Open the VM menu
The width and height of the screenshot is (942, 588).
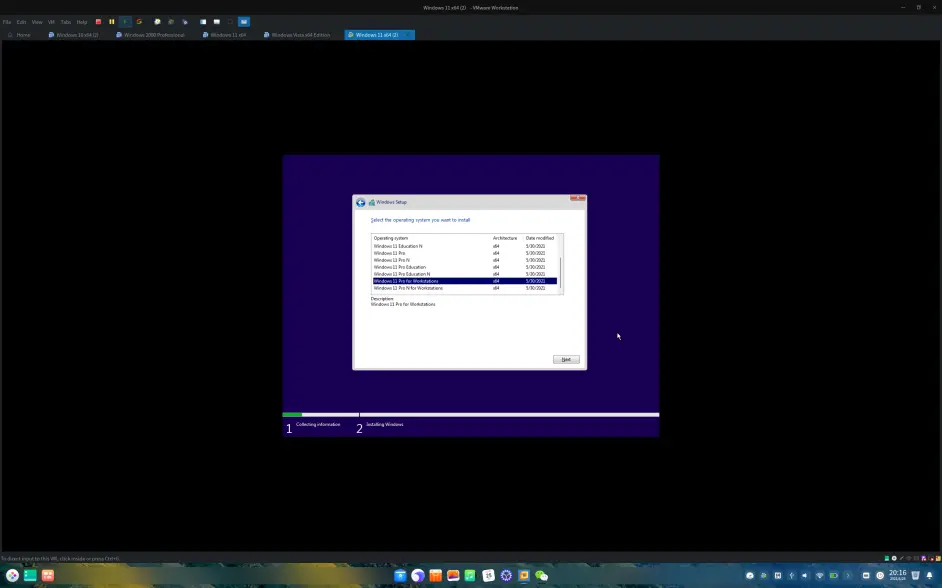pos(51,22)
